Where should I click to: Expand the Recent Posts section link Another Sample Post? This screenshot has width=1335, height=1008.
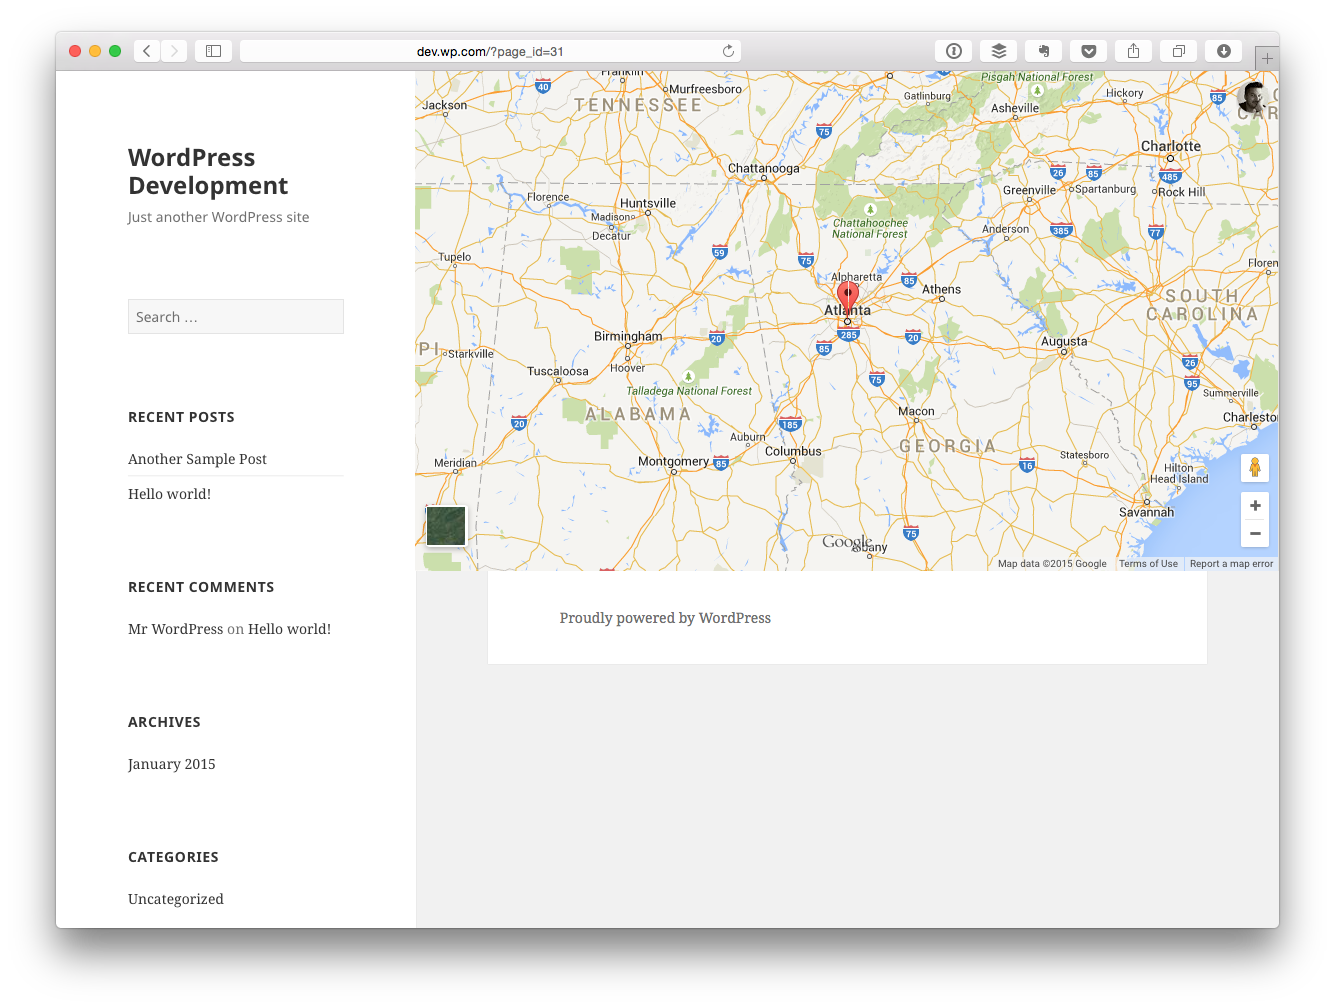click(x=197, y=458)
